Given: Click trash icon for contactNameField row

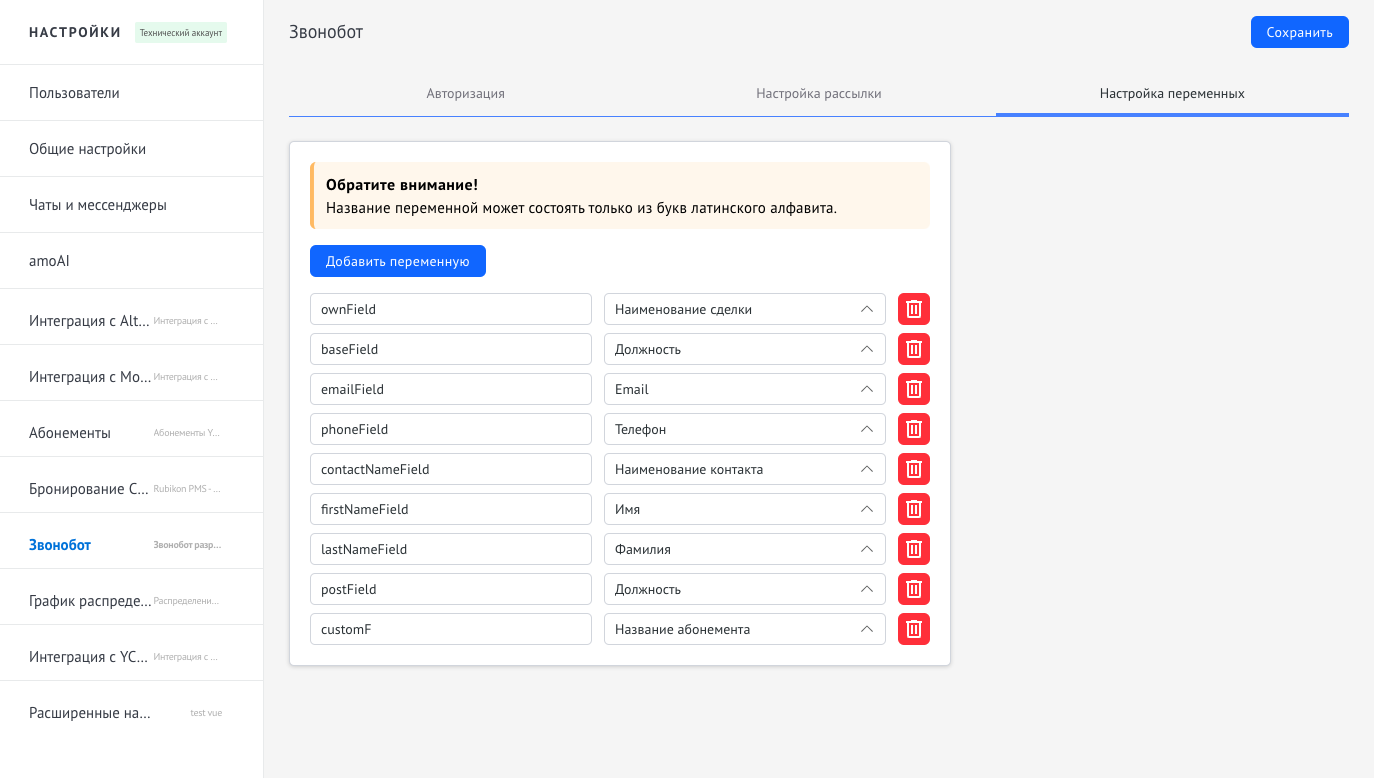Looking at the screenshot, I should [914, 469].
